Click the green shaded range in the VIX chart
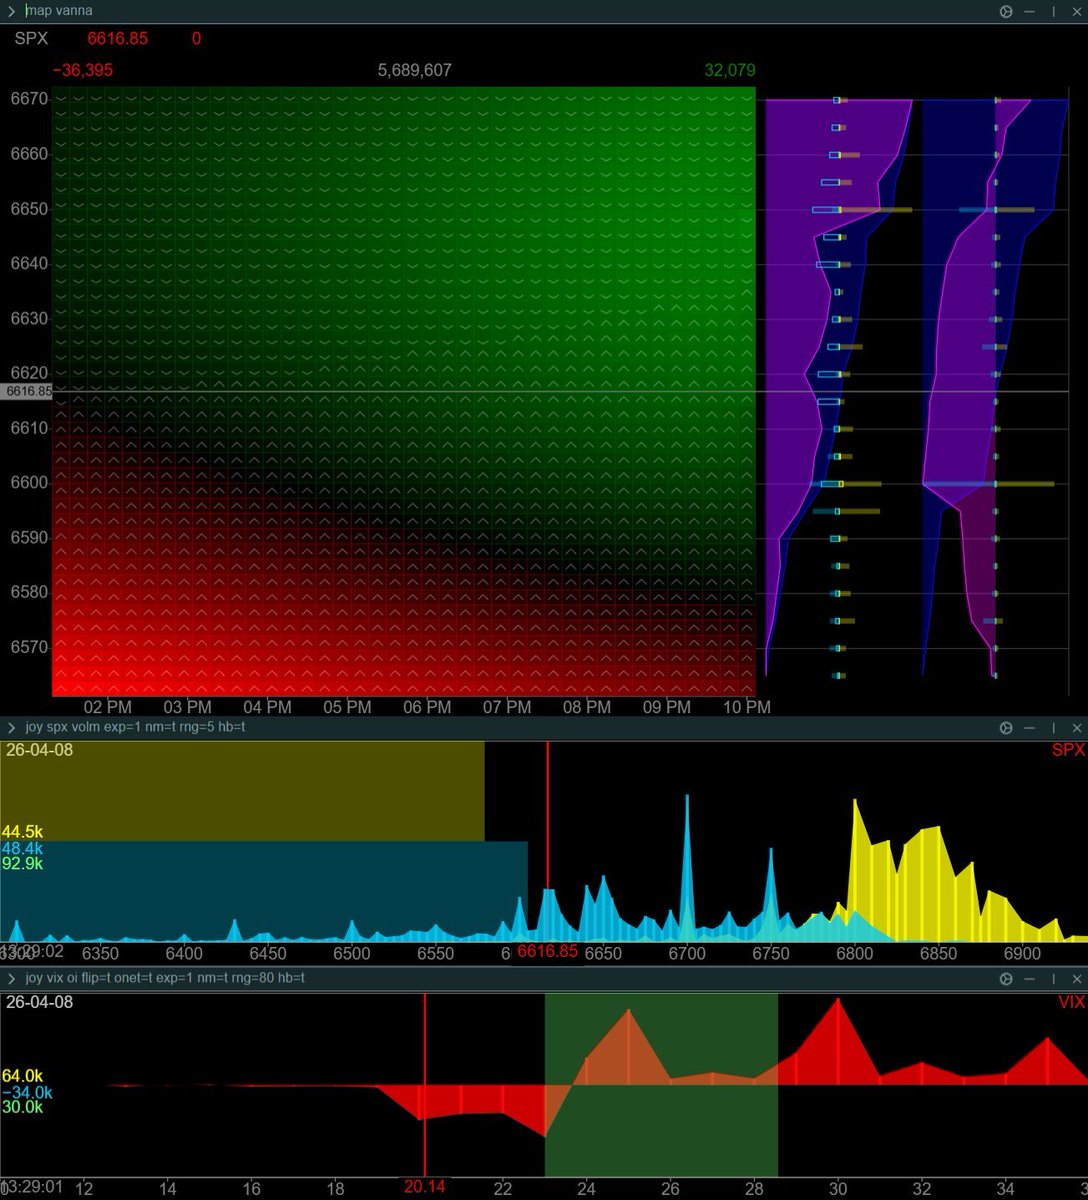This screenshot has width=1088, height=1200. coord(661,1085)
